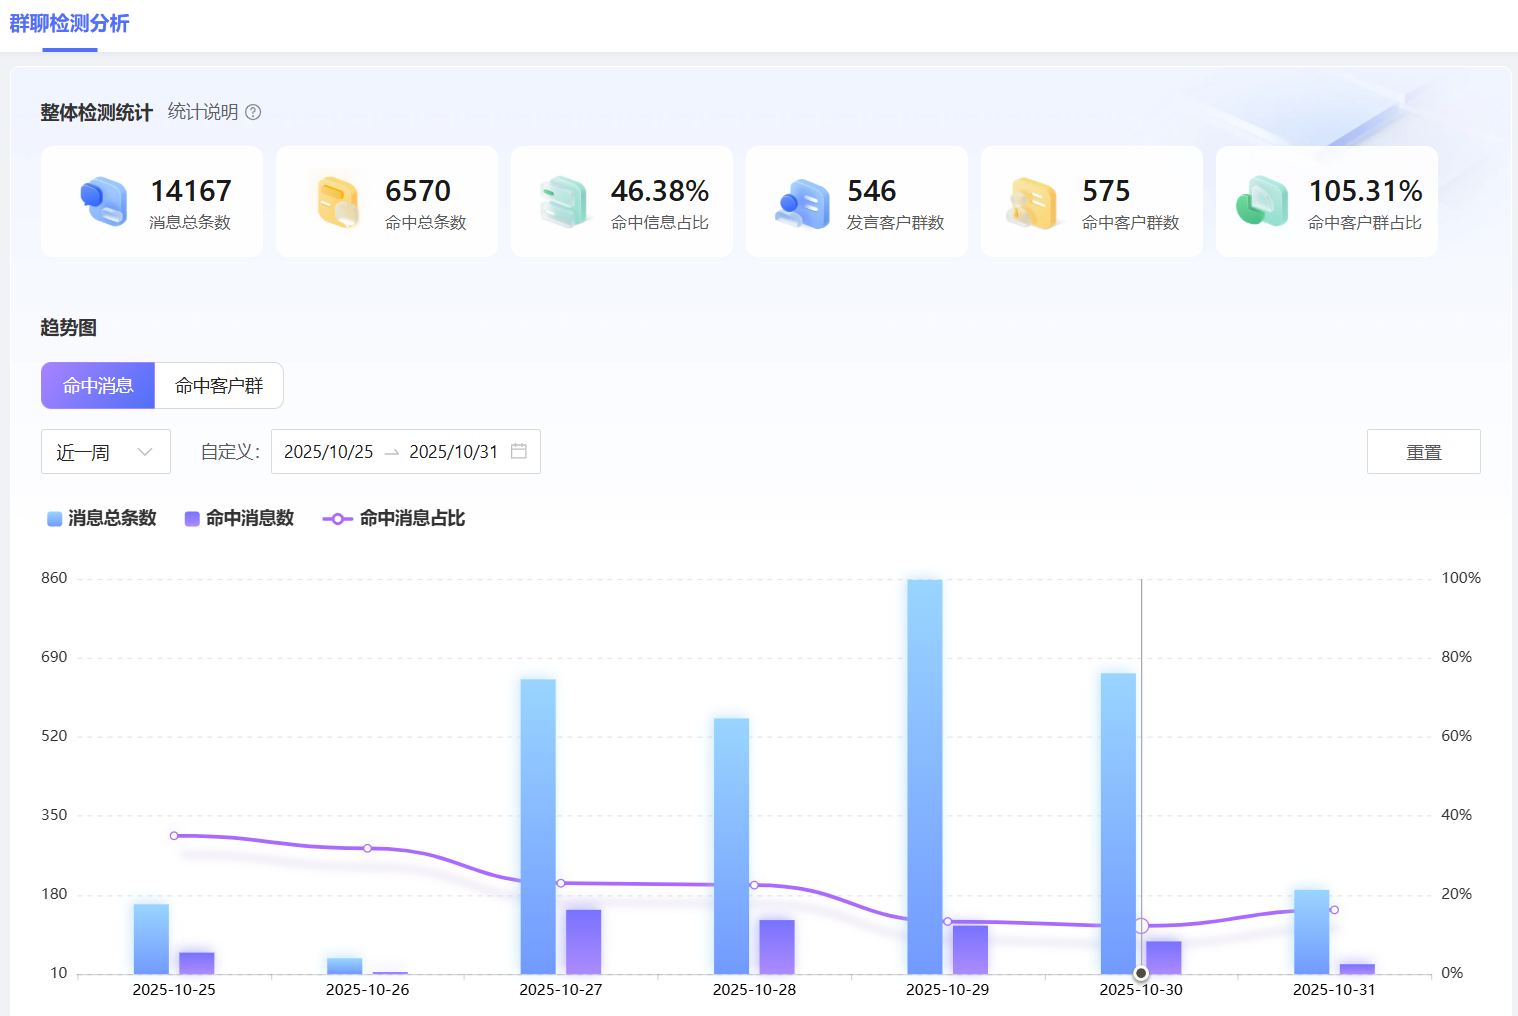Switch to the 命中客户群 tab
The height and width of the screenshot is (1016, 1518).
coord(219,386)
